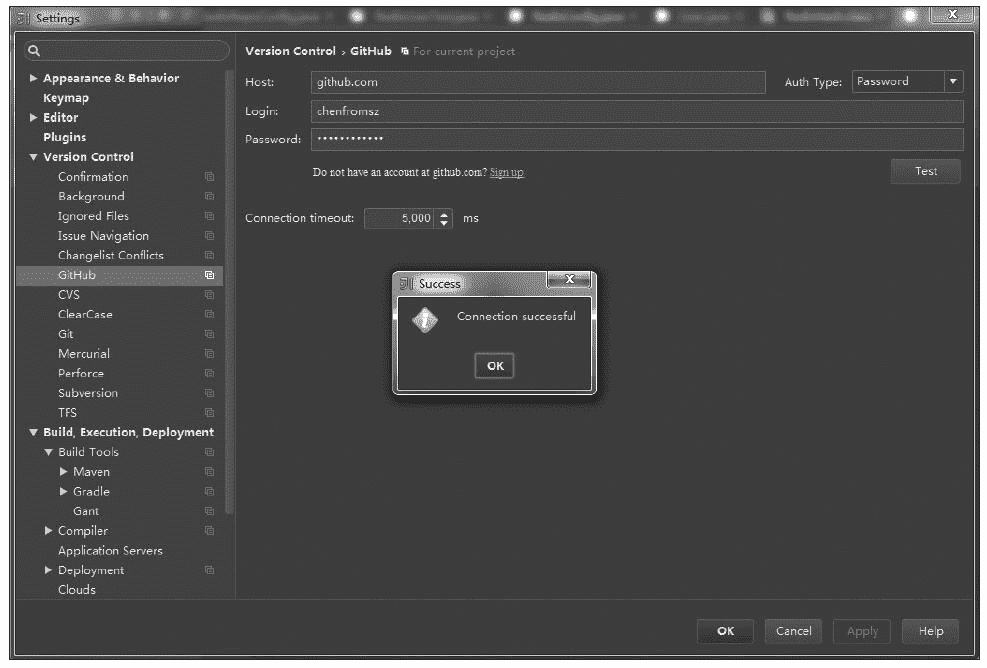Click into the Host input field
This screenshot has width=987, height=668.
coord(537,82)
